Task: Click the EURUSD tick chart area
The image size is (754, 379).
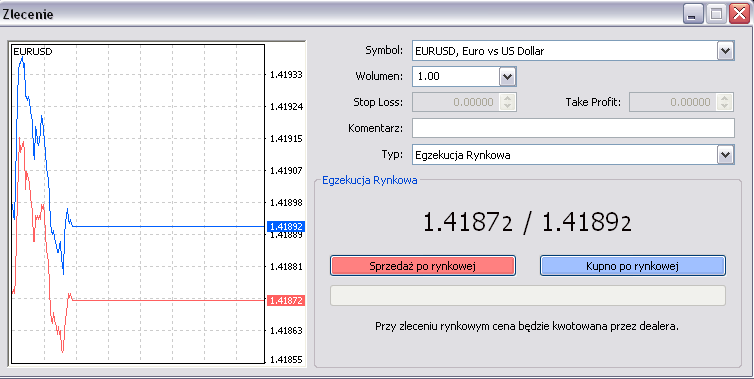Action: click(138, 204)
